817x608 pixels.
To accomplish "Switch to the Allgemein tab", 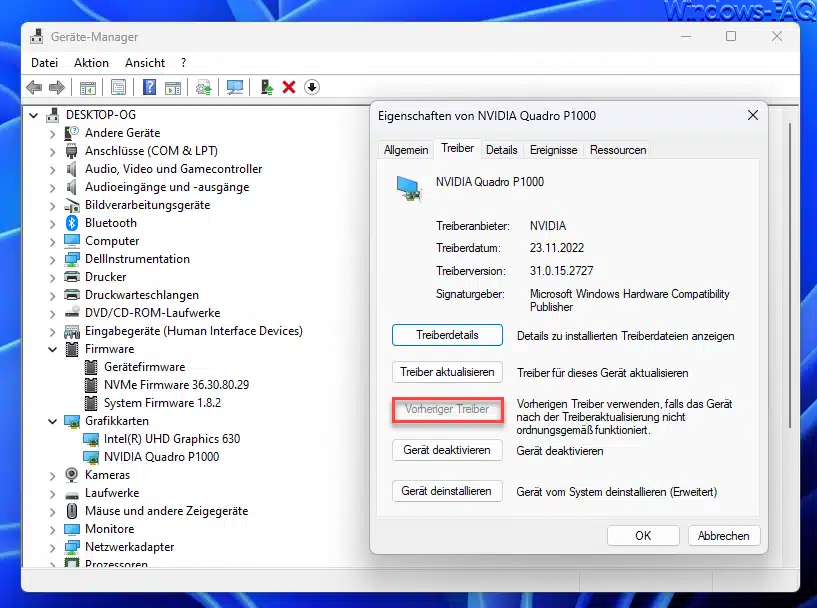I will 406,150.
